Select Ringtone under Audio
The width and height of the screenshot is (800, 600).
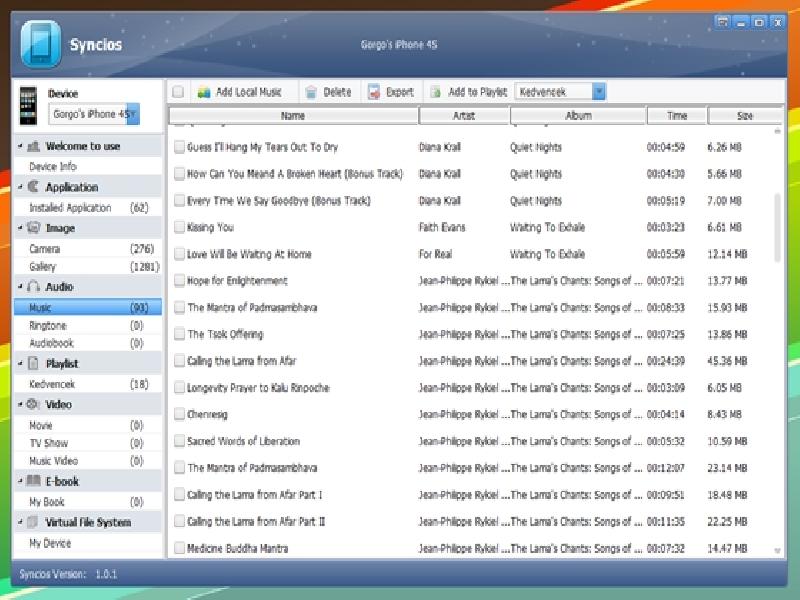click(88, 326)
